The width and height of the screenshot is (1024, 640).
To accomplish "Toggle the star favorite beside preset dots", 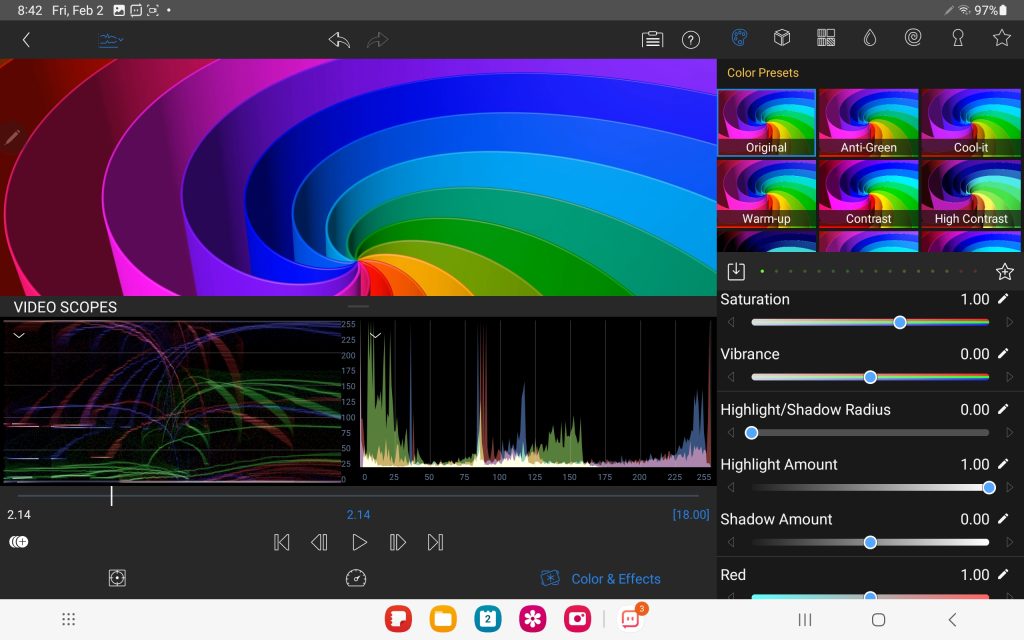I will click(1004, 271).
